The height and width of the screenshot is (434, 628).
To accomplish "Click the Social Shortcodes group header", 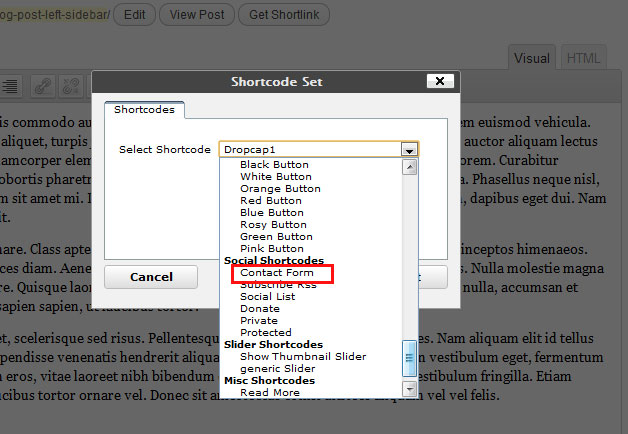I will 274,261.
